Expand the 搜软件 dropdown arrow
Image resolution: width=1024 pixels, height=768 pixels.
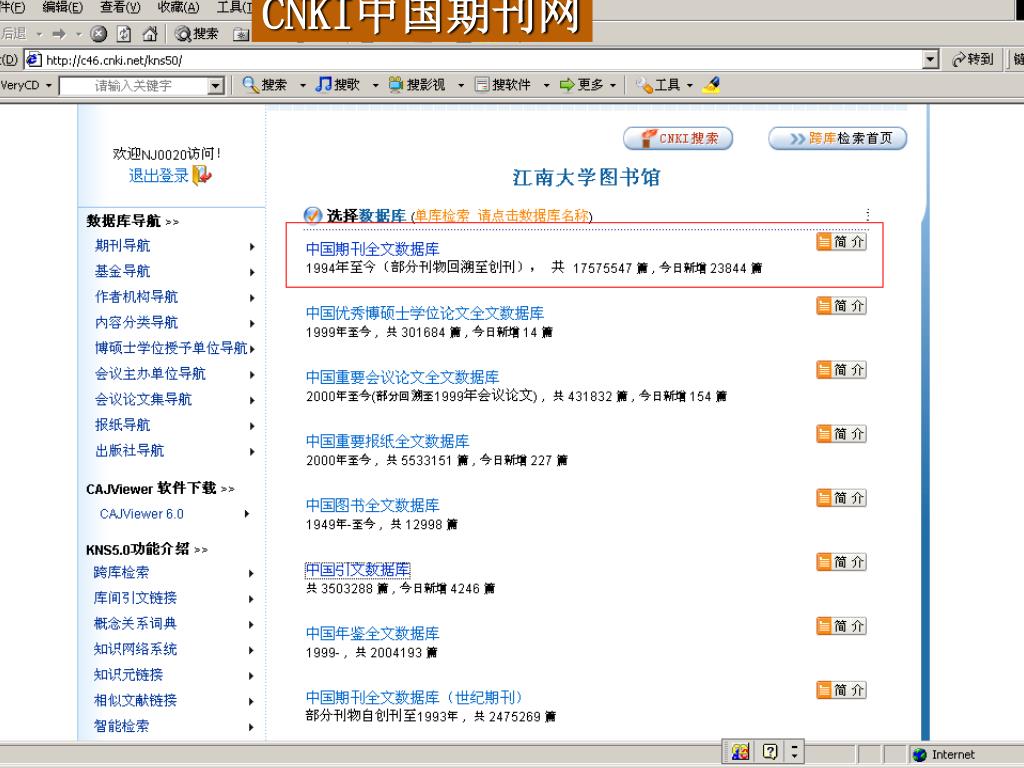pyautogui.click(x=546, y=85)
